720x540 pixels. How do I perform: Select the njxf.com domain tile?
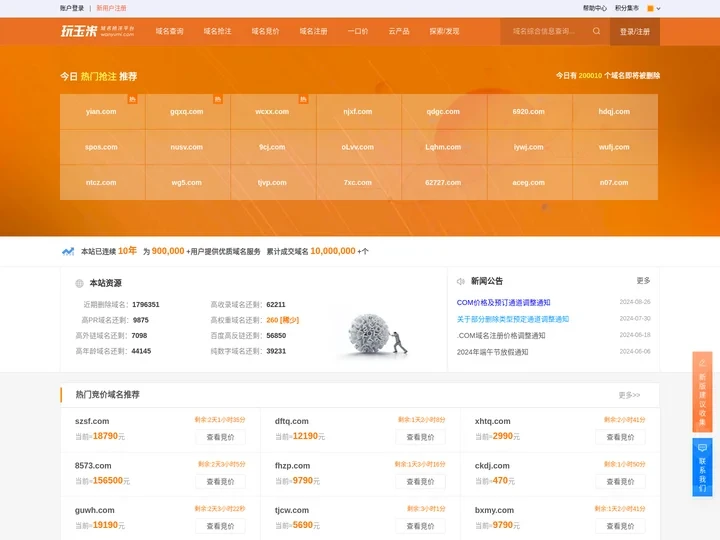click(x=358, y=112)
